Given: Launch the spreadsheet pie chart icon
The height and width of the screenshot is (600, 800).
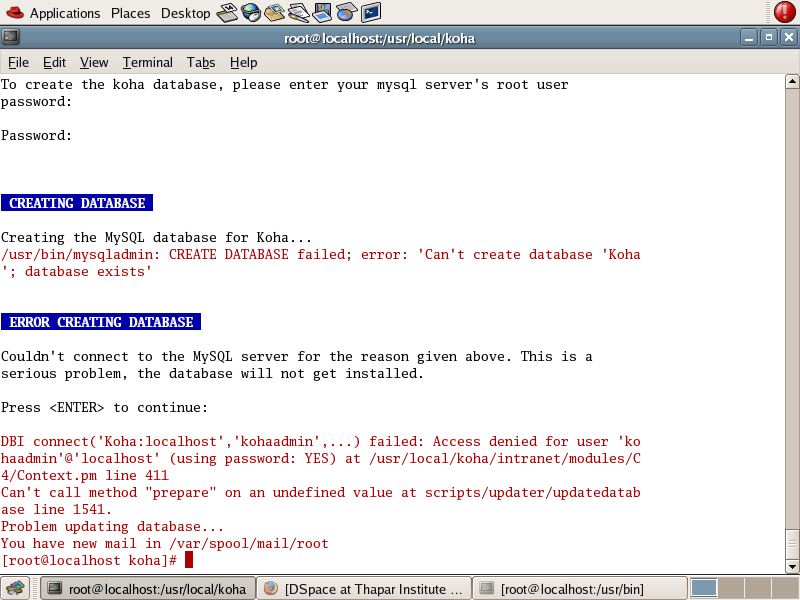Looking at the screenshot, I should coord(346,12).
